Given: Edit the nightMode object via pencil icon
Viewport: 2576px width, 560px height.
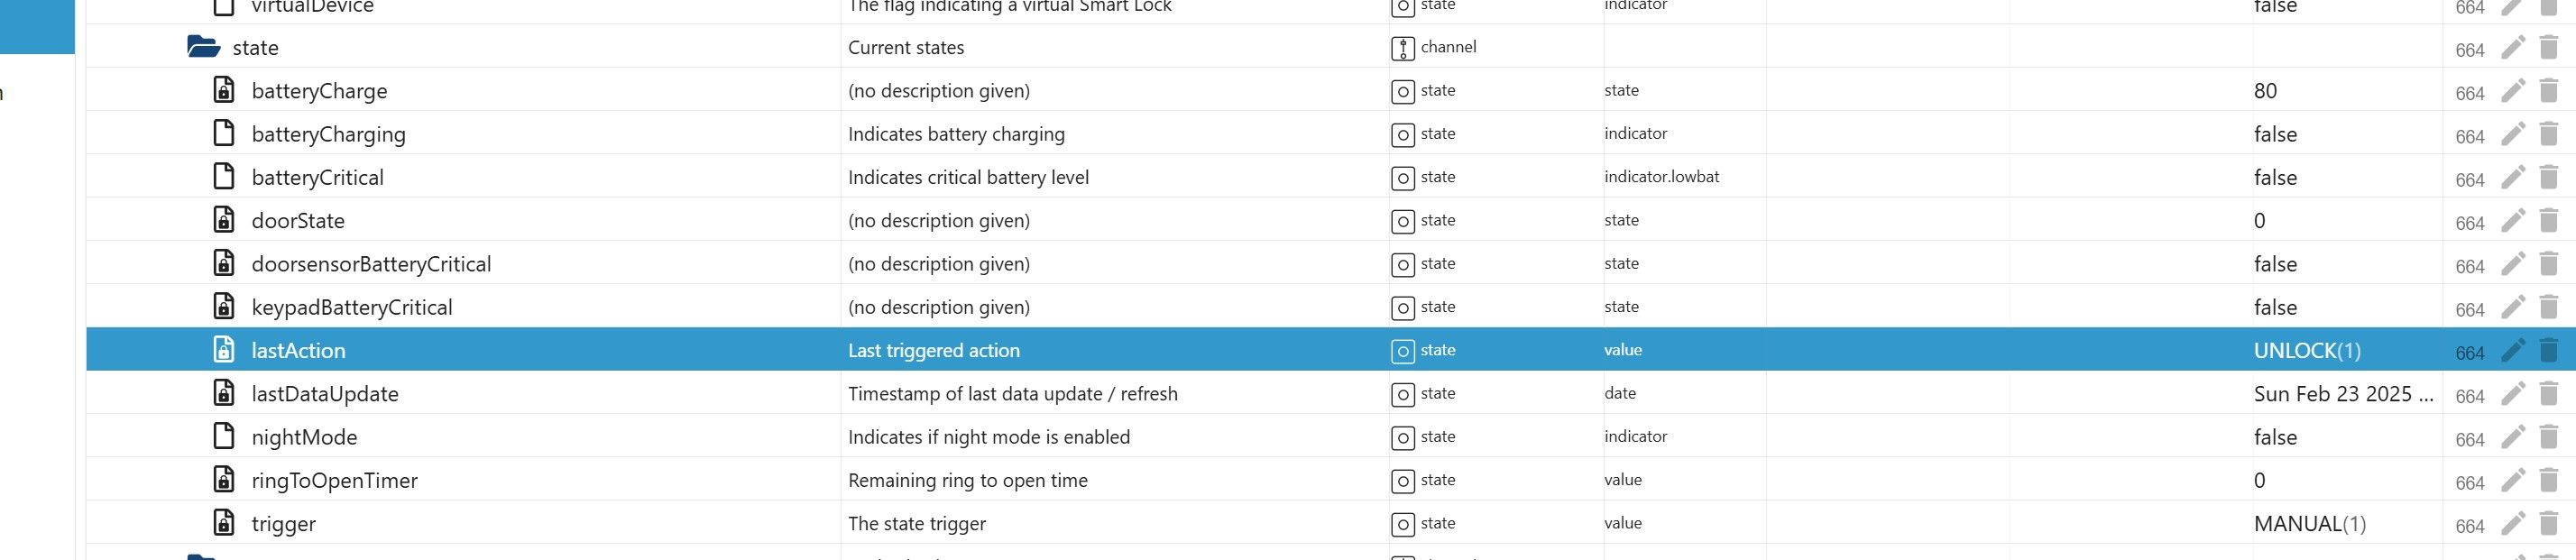Looking at the screenshot, I should [2512, 437].
